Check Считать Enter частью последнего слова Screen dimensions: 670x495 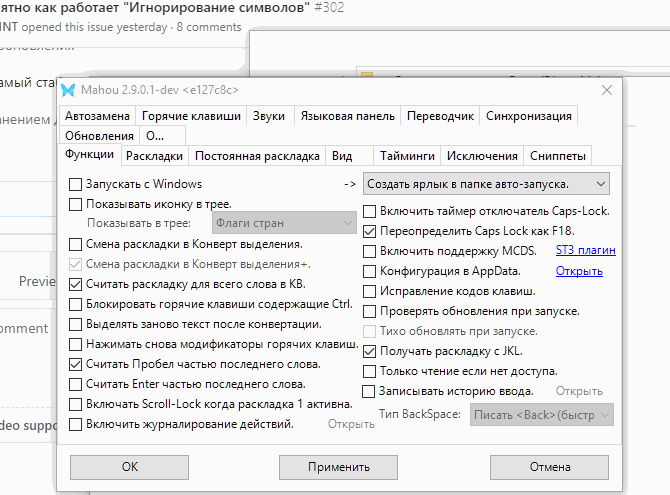coord(75,385)
